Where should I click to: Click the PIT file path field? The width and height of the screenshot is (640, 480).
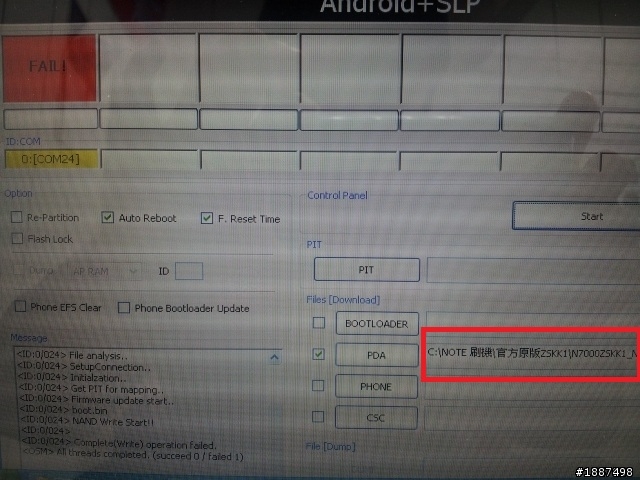pyautogui.click(x=533, y=270)
